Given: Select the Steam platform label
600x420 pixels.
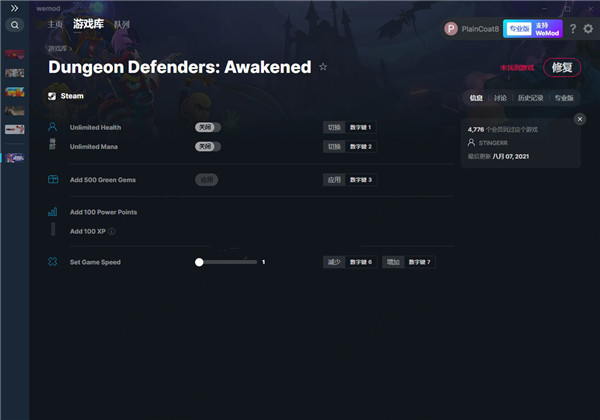Looking at the screenshot, I should (72, 96).
